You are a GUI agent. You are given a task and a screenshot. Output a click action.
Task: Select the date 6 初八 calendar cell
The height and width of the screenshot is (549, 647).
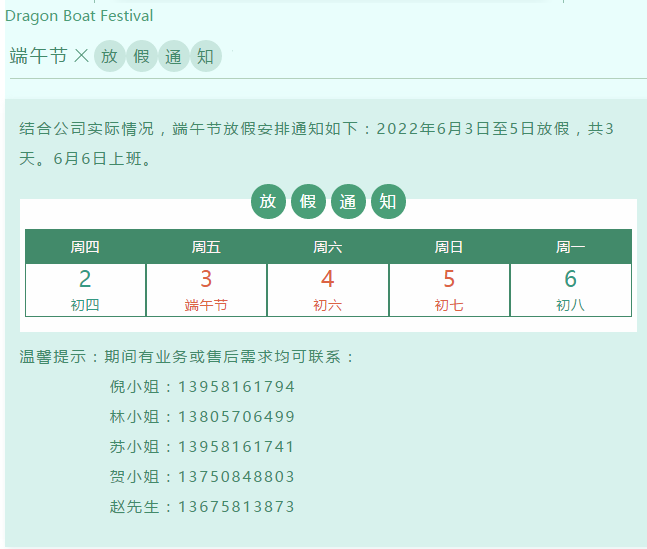[x=570, y=290]
